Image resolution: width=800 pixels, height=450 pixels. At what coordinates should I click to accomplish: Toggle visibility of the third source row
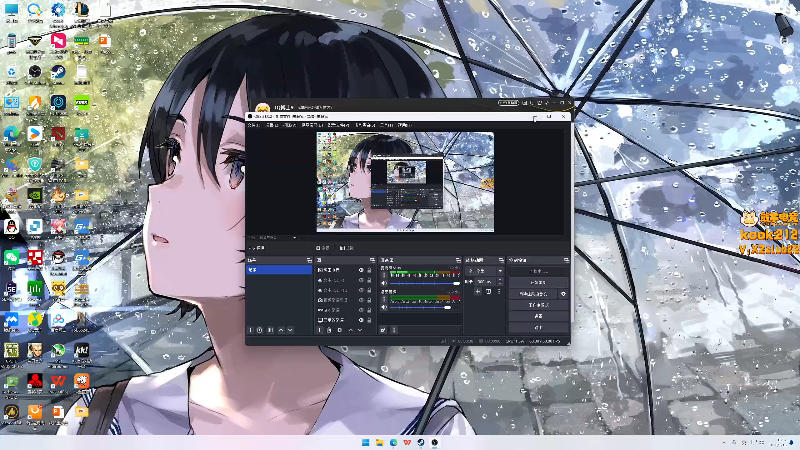point(361,290)
